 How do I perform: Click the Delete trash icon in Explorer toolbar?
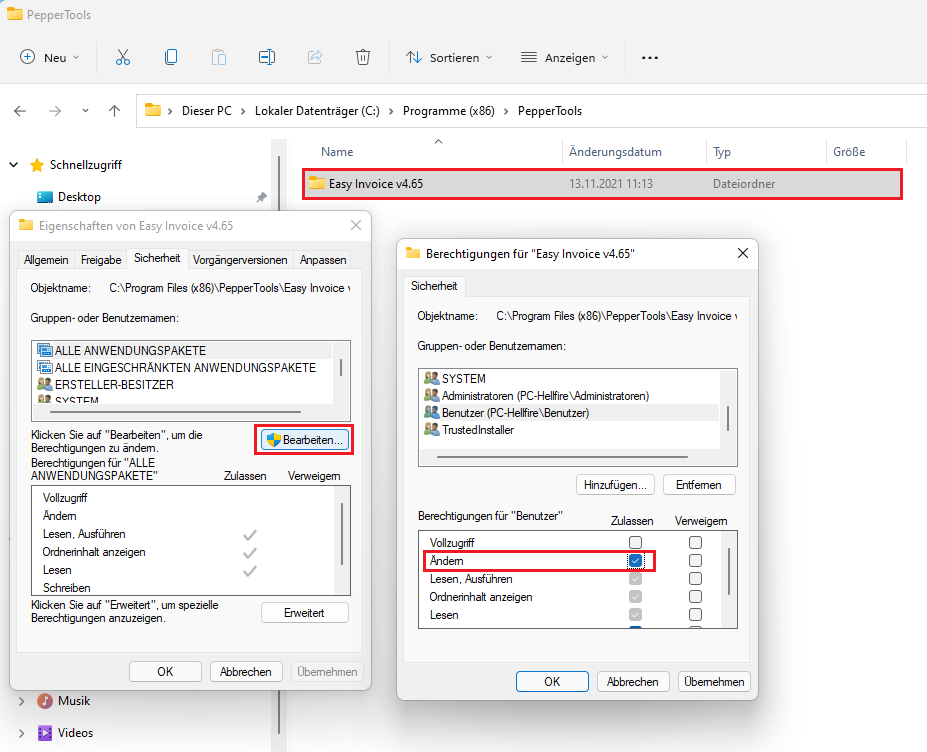click(363, 57)
